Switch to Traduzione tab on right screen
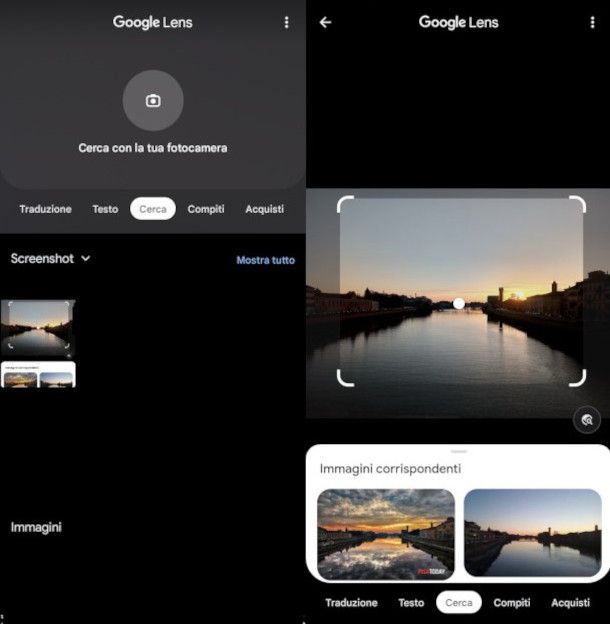The height and width of the screenshot is (624, 610). 351,603
